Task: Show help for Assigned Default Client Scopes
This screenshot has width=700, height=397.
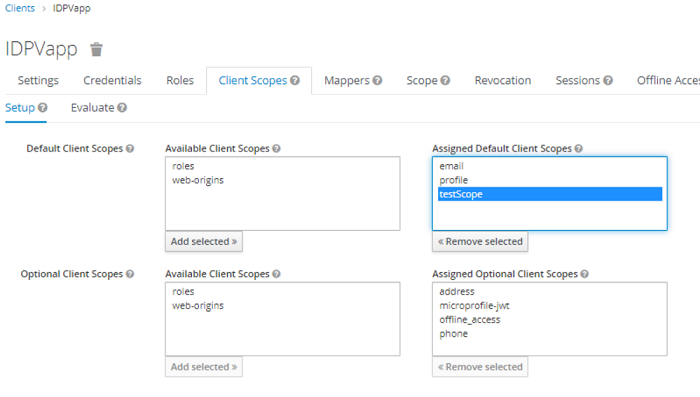Action: pyautogui.click(x=579, y=149)
